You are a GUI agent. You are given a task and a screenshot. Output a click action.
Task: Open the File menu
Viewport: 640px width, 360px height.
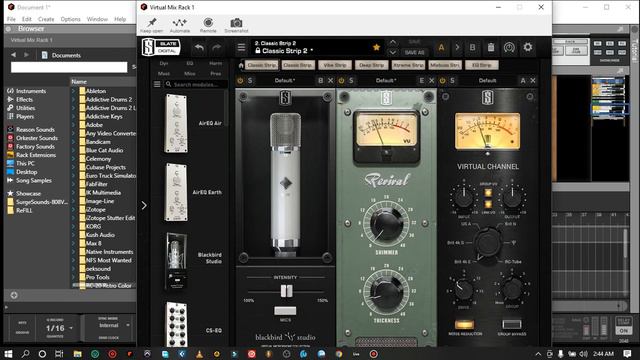click(x=11, y=19)
